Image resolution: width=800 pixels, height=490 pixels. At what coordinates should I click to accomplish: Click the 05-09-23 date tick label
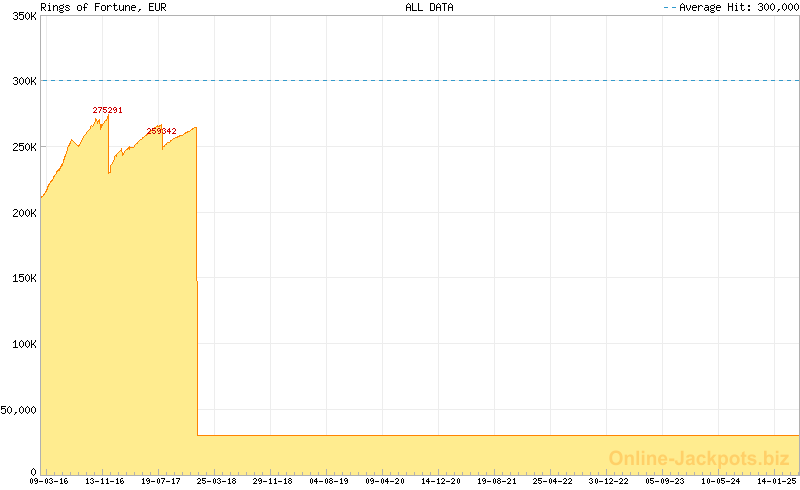(x=665, y=481)
